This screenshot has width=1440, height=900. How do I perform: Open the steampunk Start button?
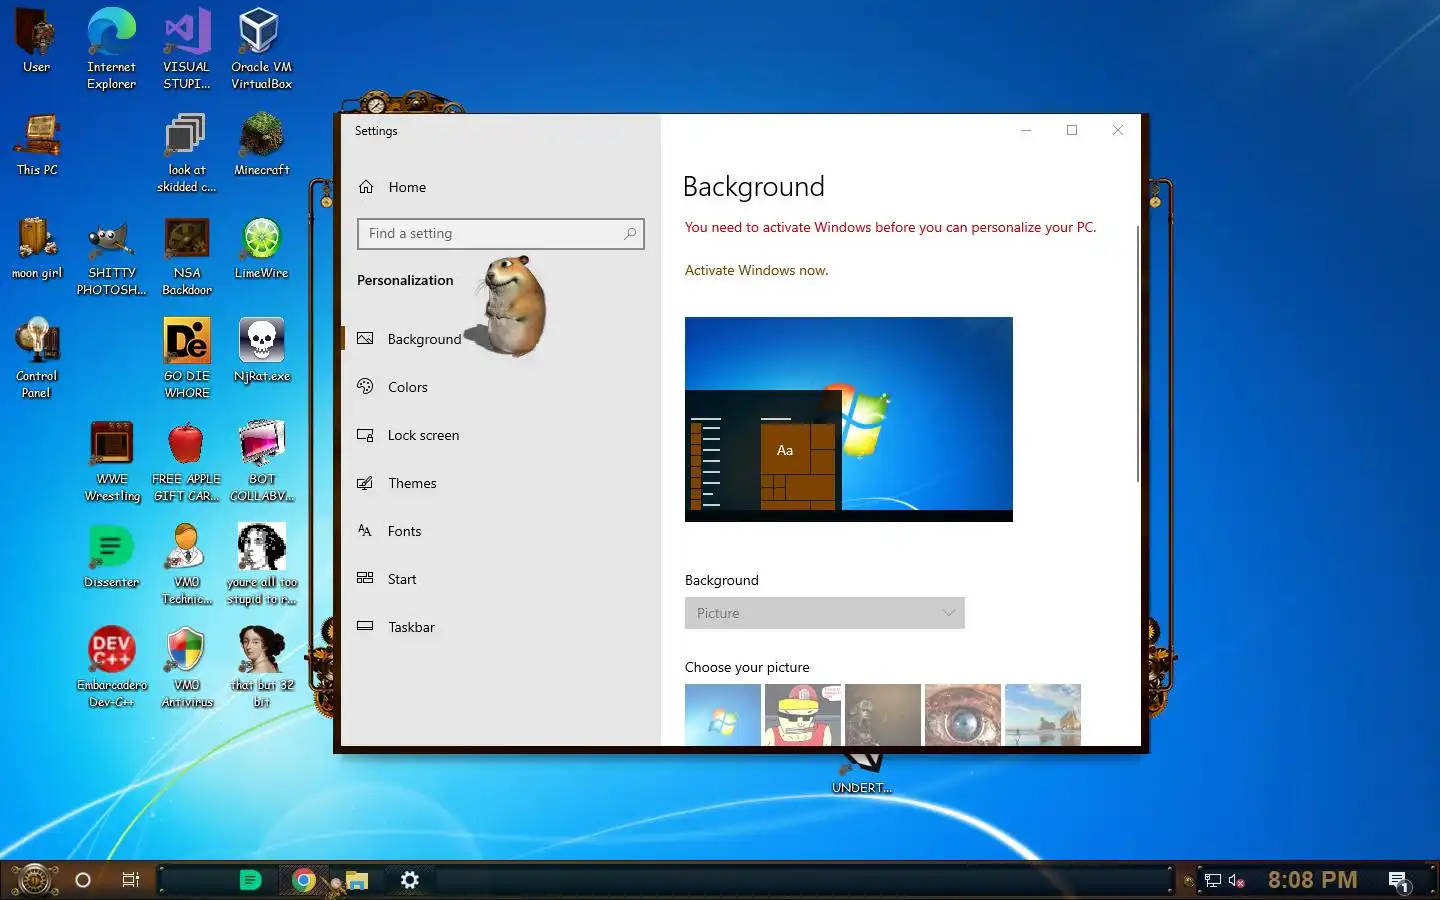pos(33,880)
